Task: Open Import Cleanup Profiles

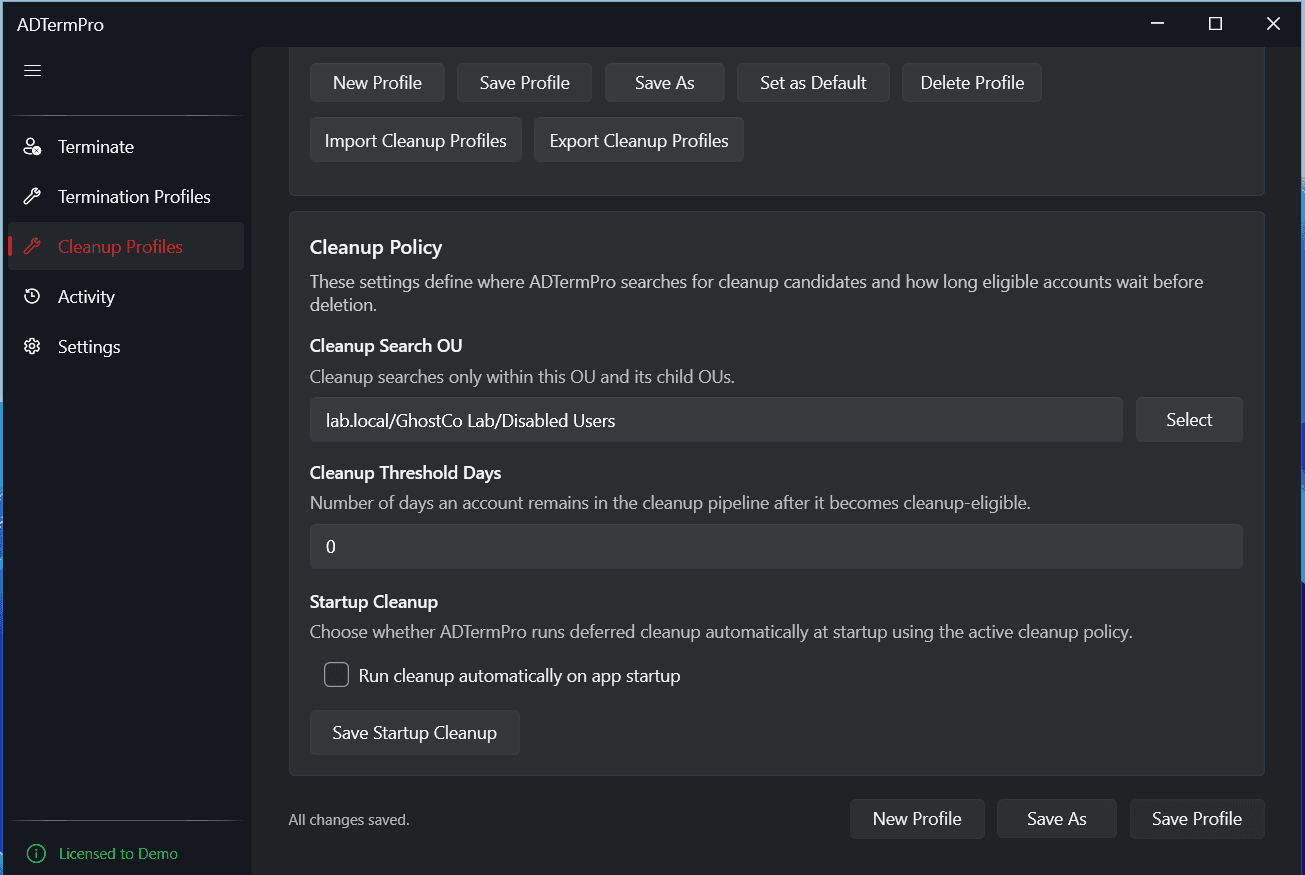Action: (x=415, y=140)
